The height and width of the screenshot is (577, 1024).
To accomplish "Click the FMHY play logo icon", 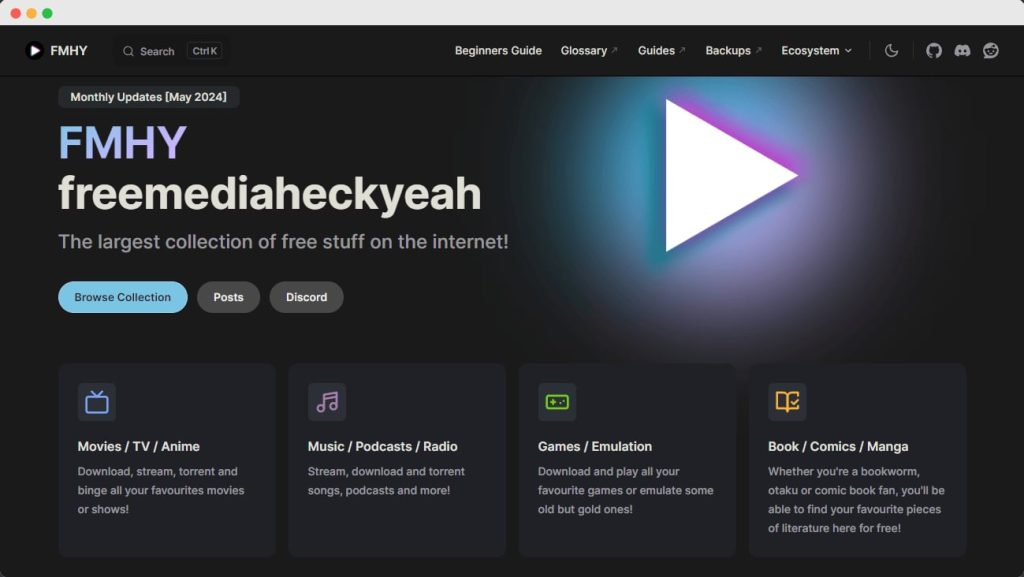I will click(x=34, y=51).
